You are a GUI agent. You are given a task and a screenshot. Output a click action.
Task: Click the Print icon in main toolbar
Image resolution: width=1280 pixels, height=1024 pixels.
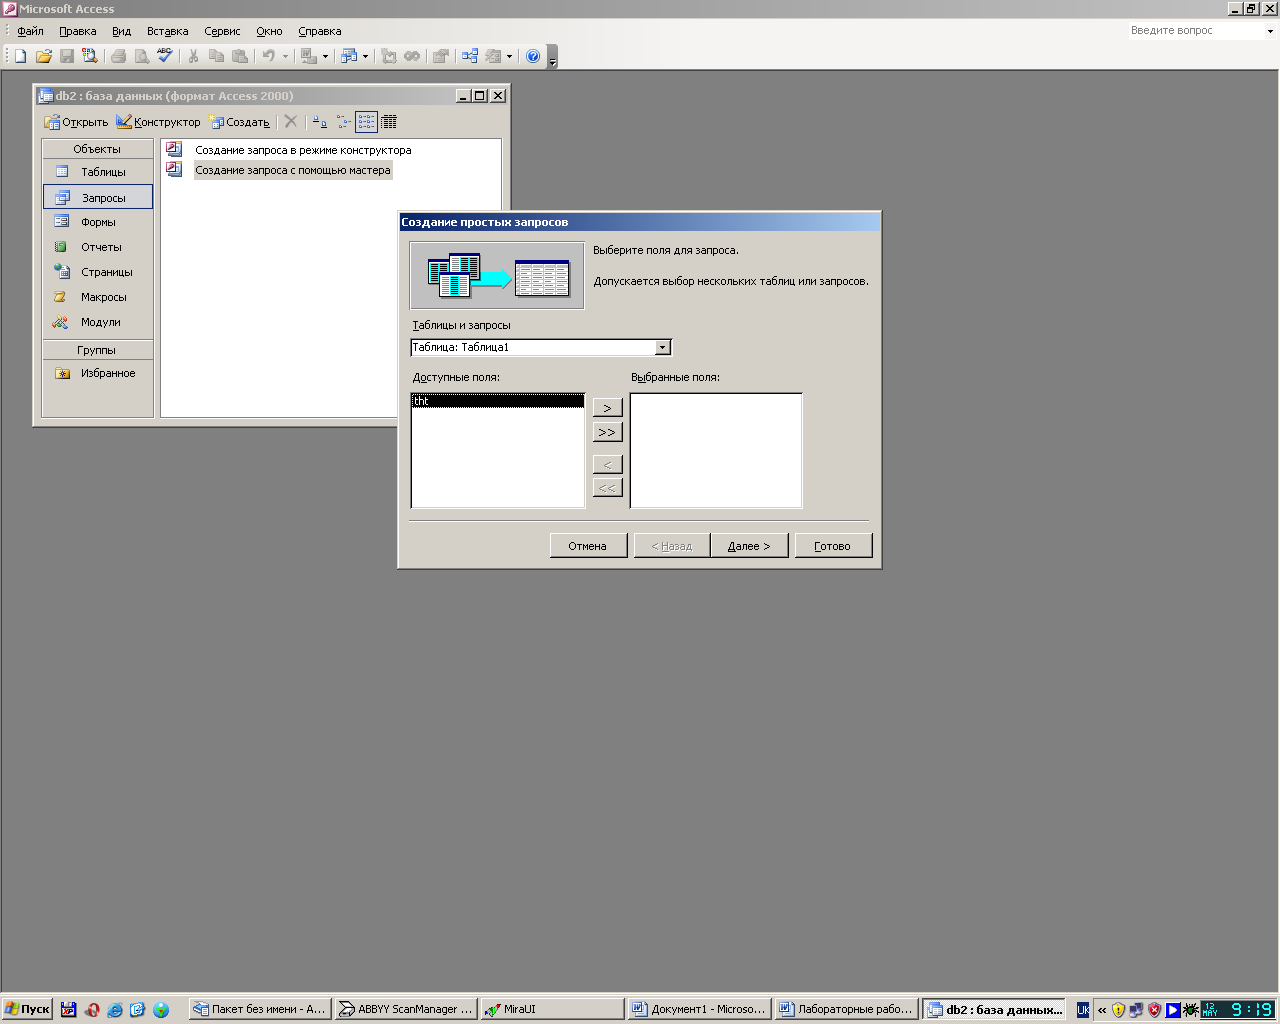[118, 56]
